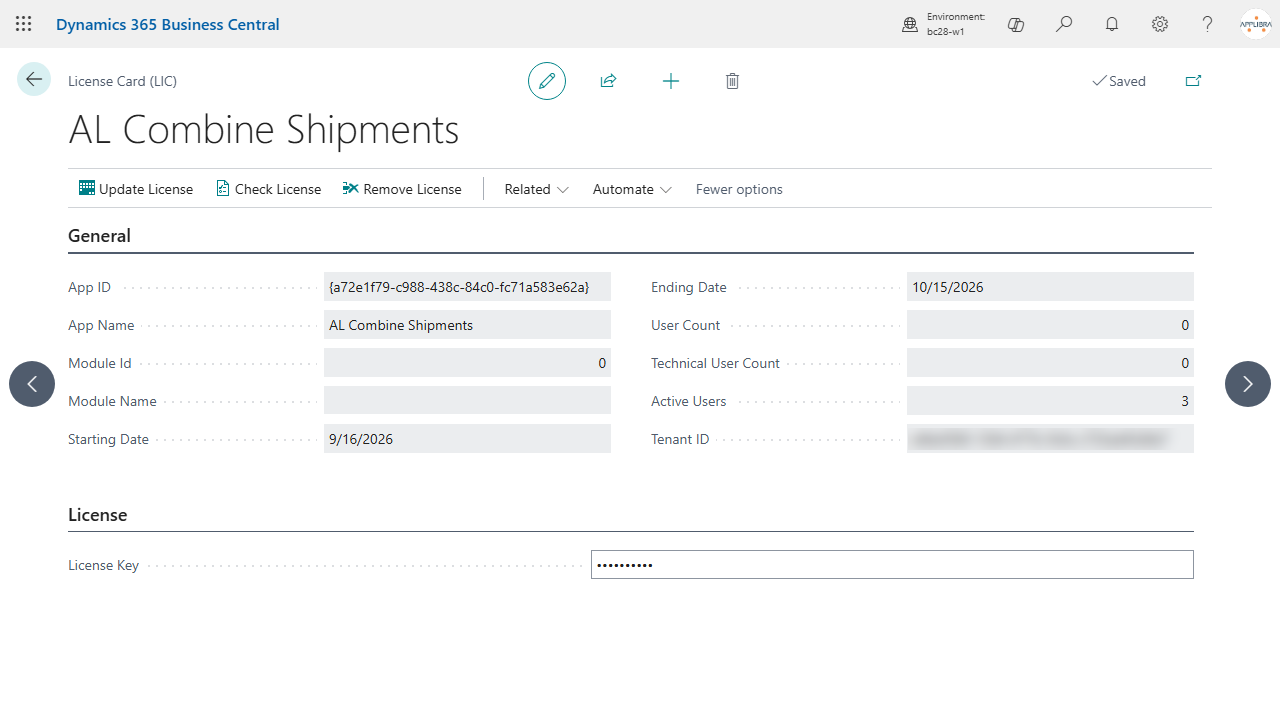Click Update License action
Image resolution: width=1280 pixels, height=720 pixels.
[136, 189]
